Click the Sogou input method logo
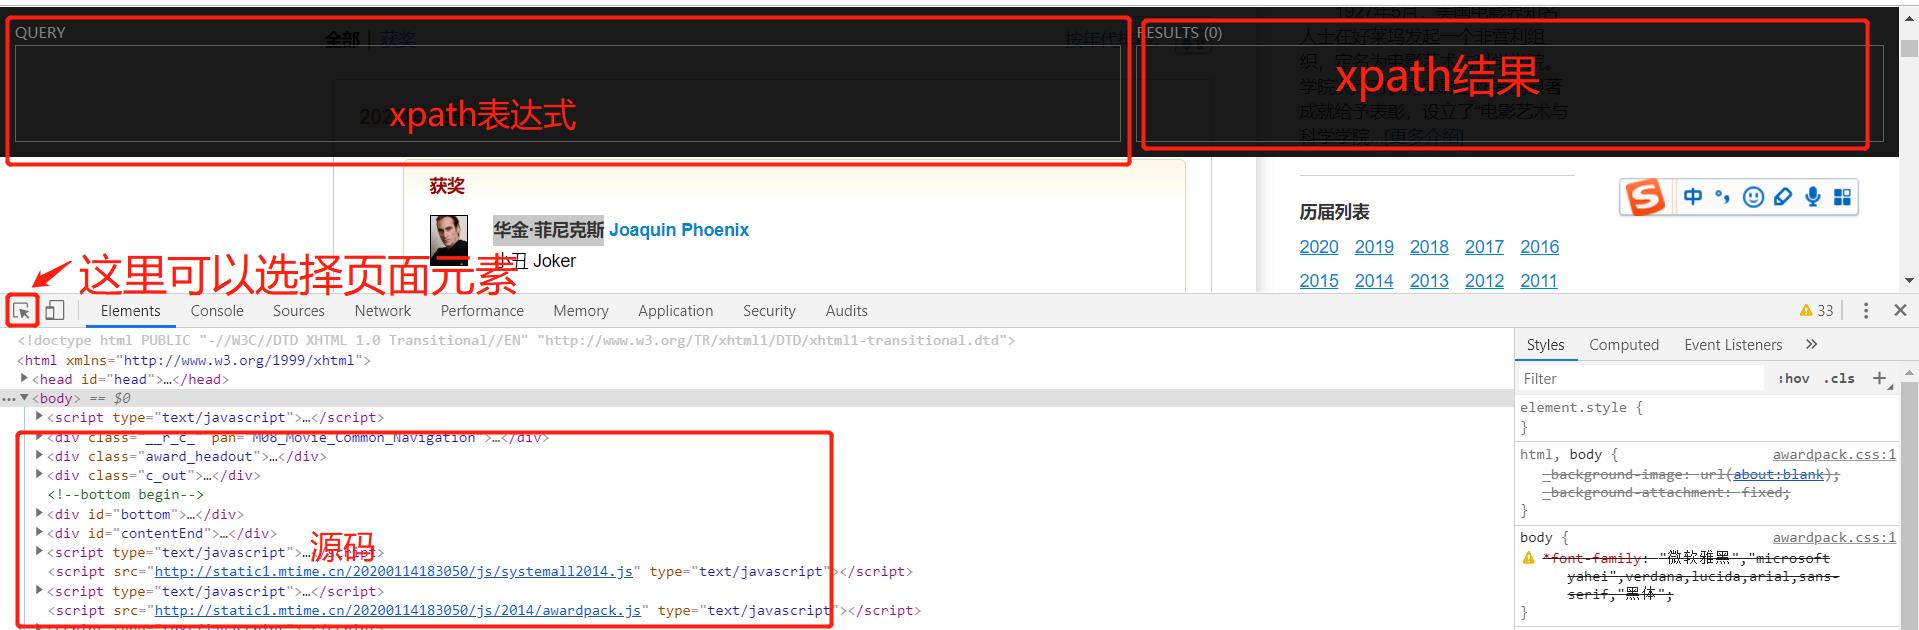The image size is (1919, 630). pyautogui.click(x=1645, y=197)
